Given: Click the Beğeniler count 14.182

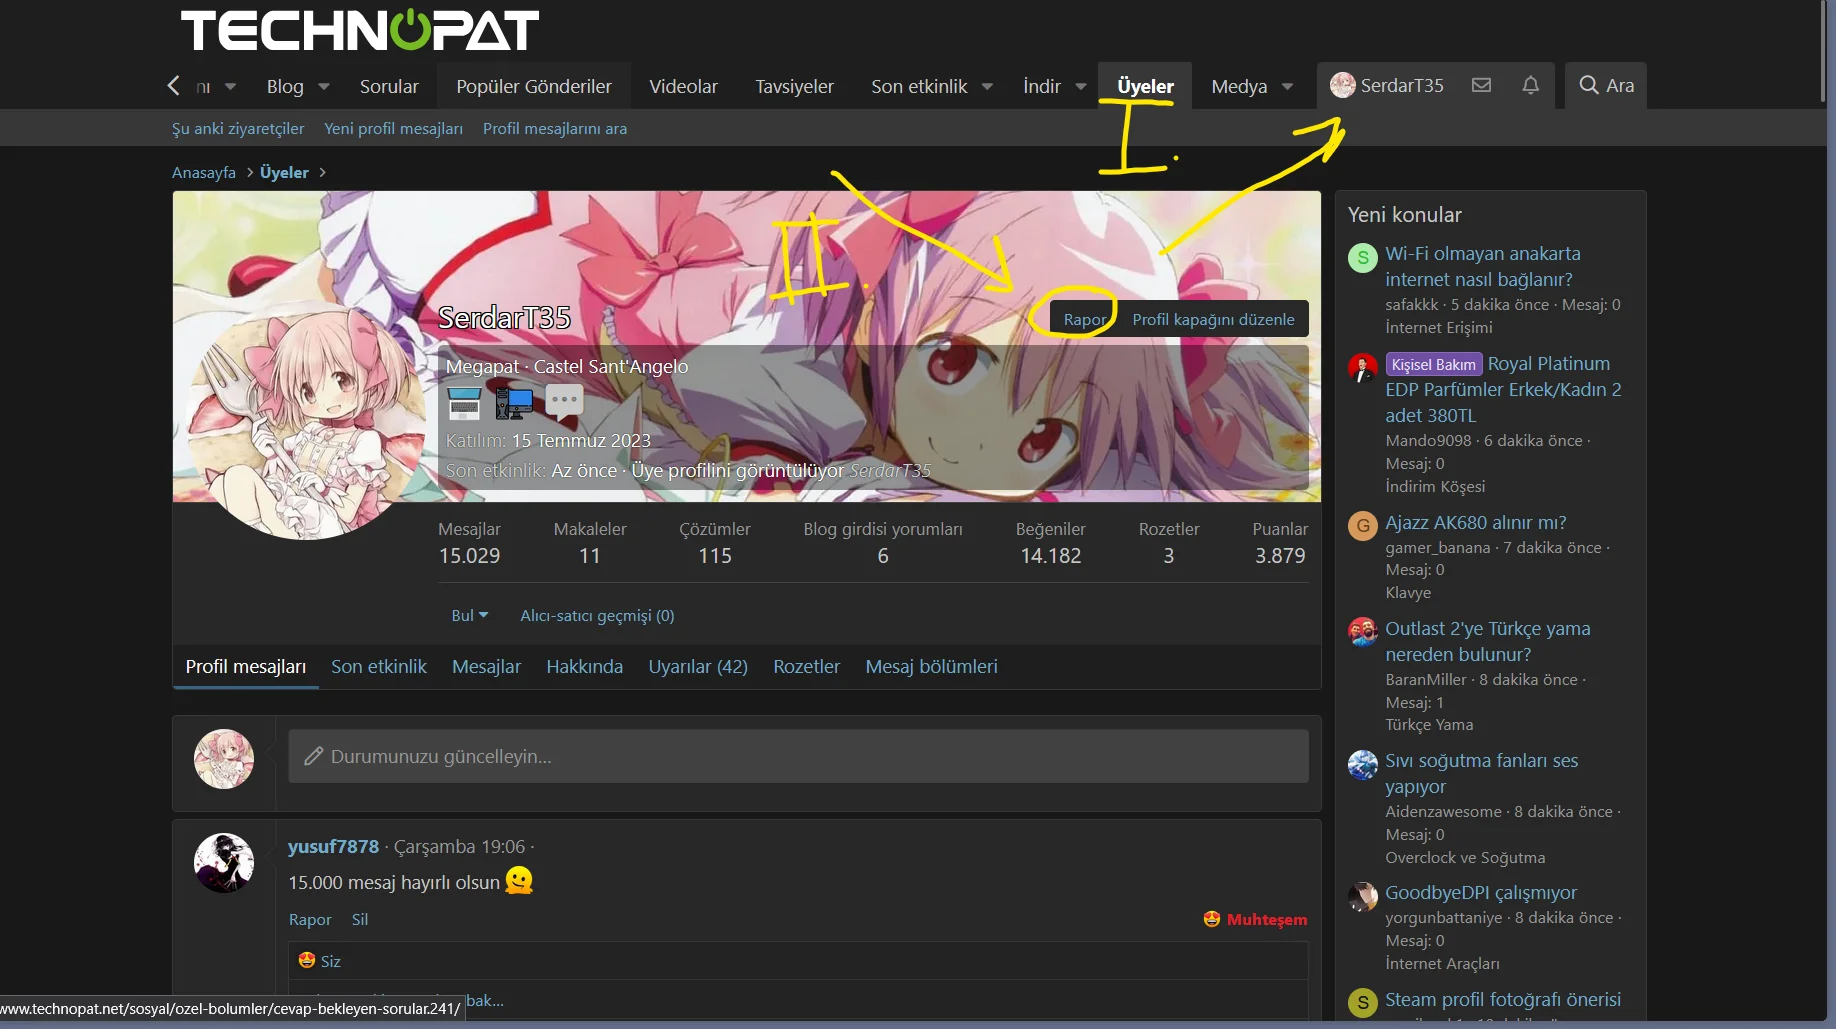Looking at the screenshot, I should [x=1050, y=556].
